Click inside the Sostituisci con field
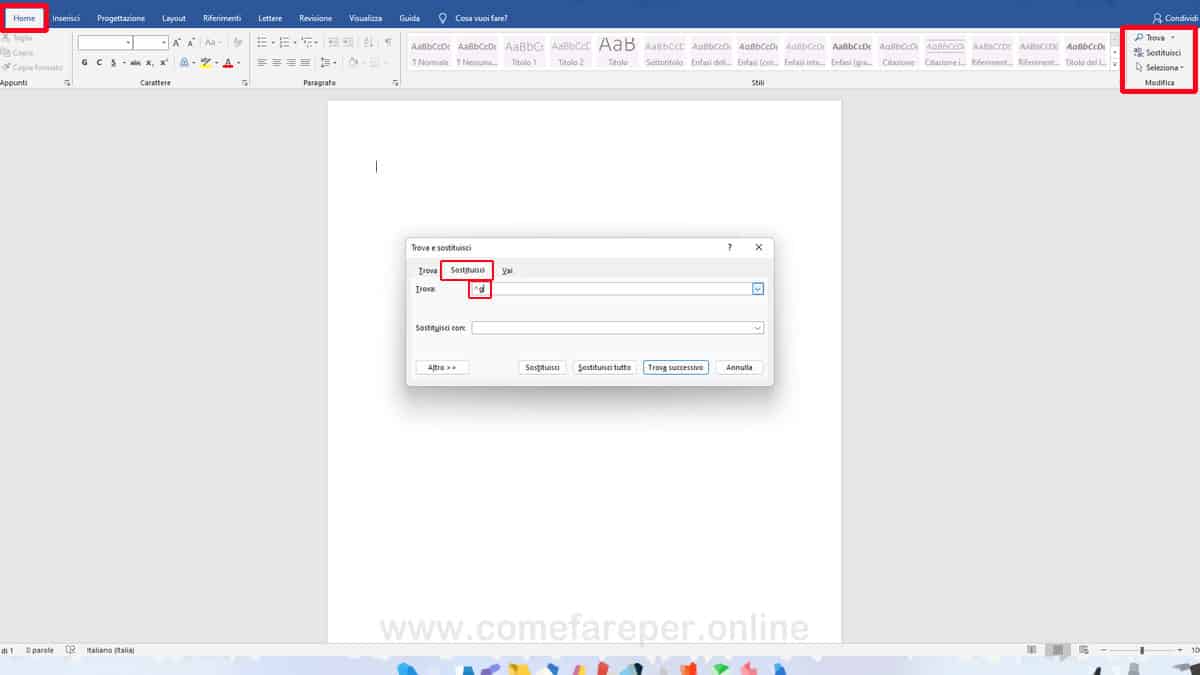The image size is (1200, 675). pos(617,326)
